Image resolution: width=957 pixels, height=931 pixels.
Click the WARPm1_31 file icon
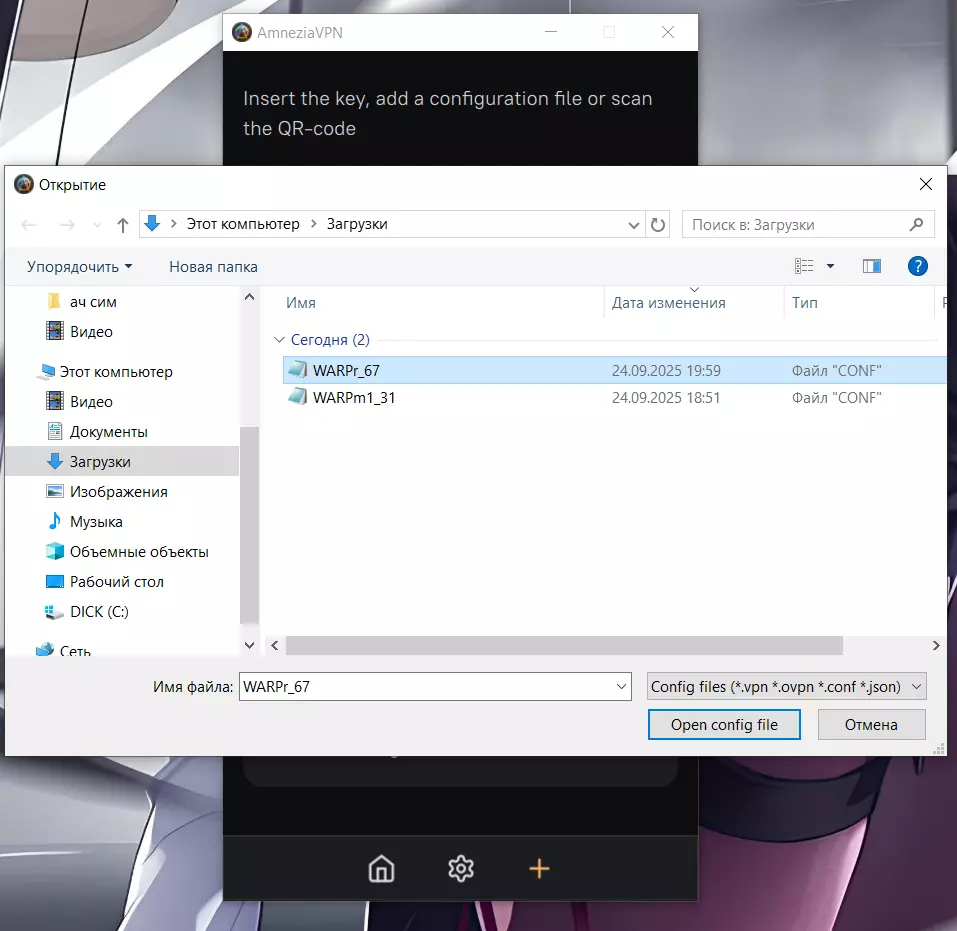click(297, 397)
